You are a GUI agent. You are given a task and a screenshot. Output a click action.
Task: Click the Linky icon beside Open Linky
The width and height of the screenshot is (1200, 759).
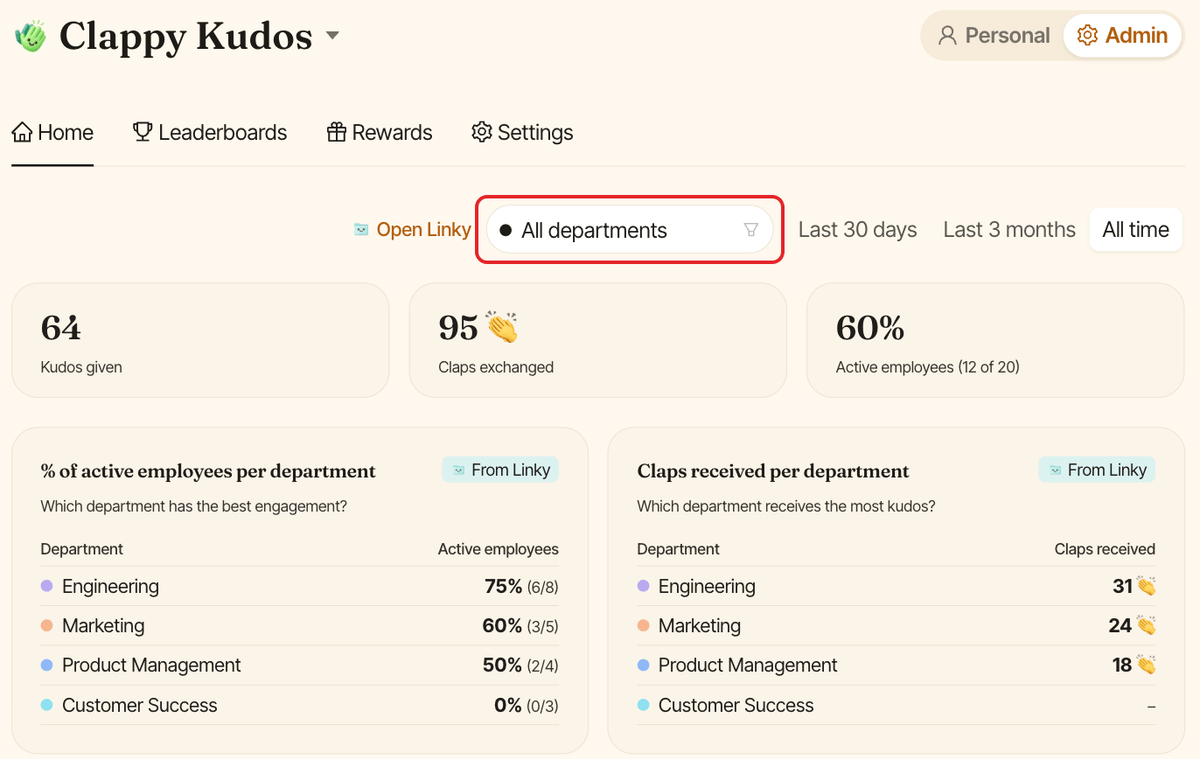pos(361,230)
